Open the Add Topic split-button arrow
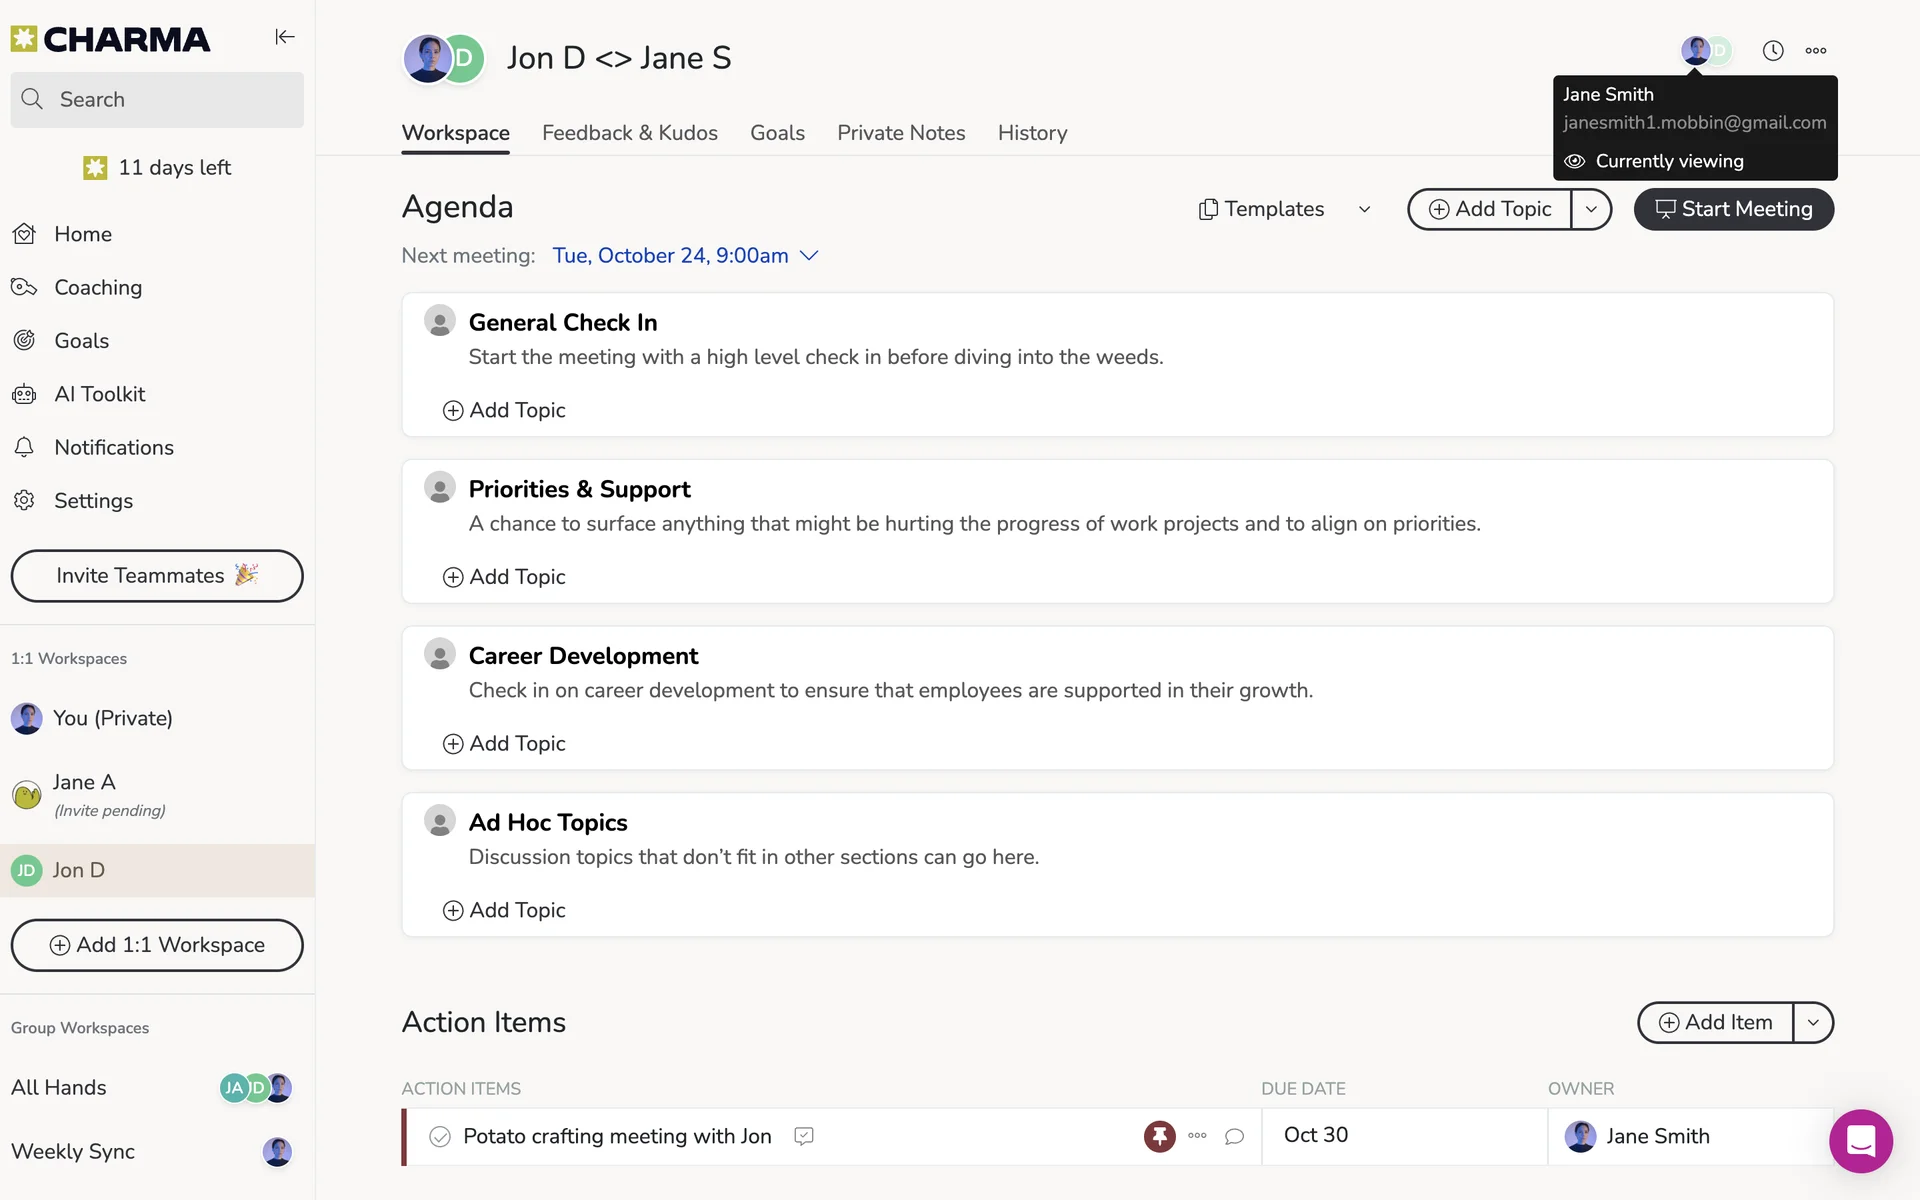 1591,209
